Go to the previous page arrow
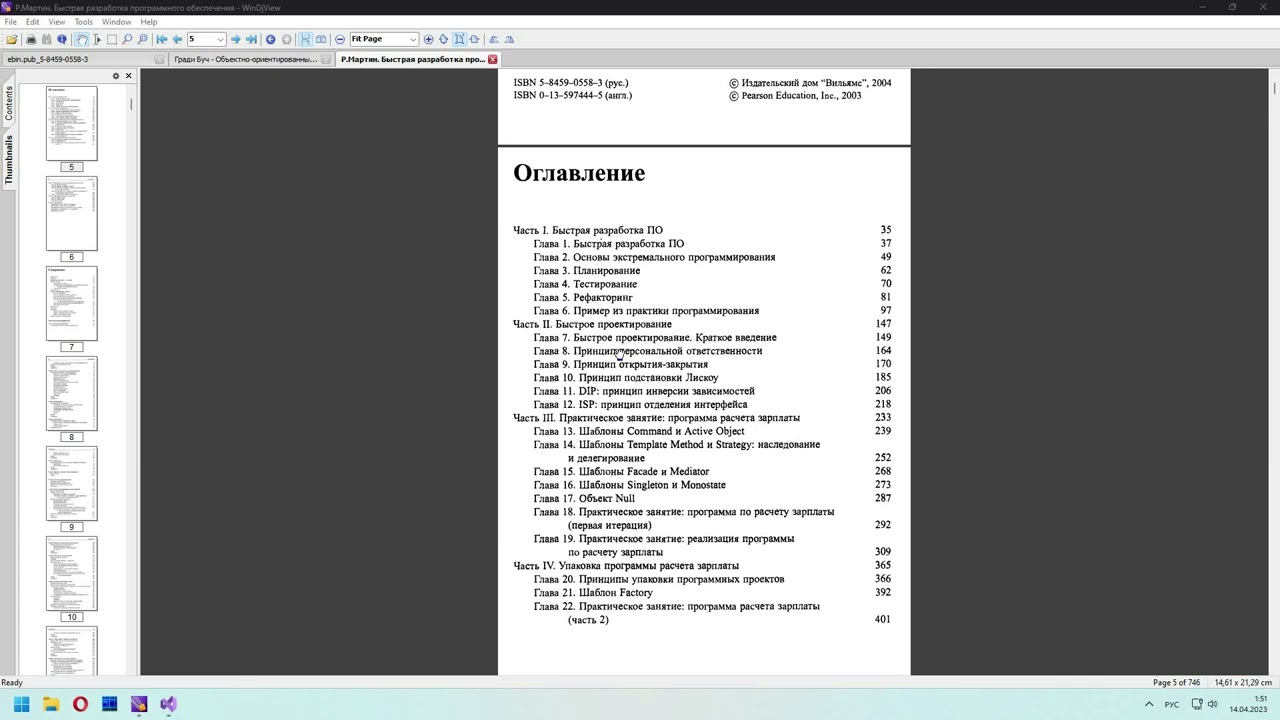The width and height of the screenshot is (1280, 720). [177, 39]
